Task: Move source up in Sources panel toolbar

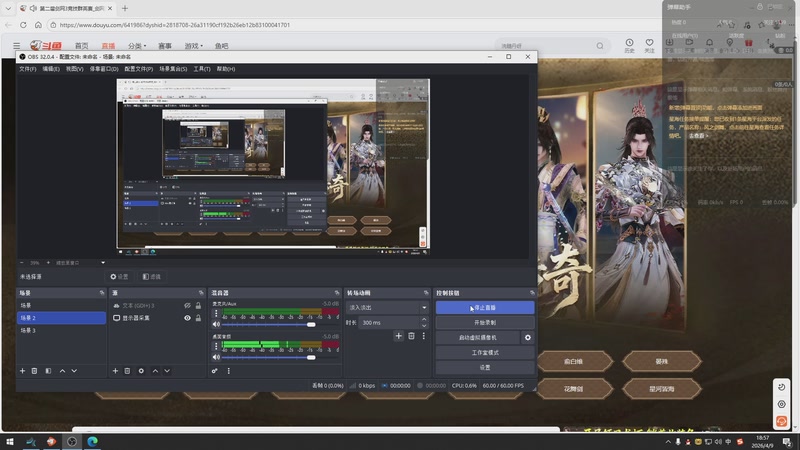Action: pos(155,371)
